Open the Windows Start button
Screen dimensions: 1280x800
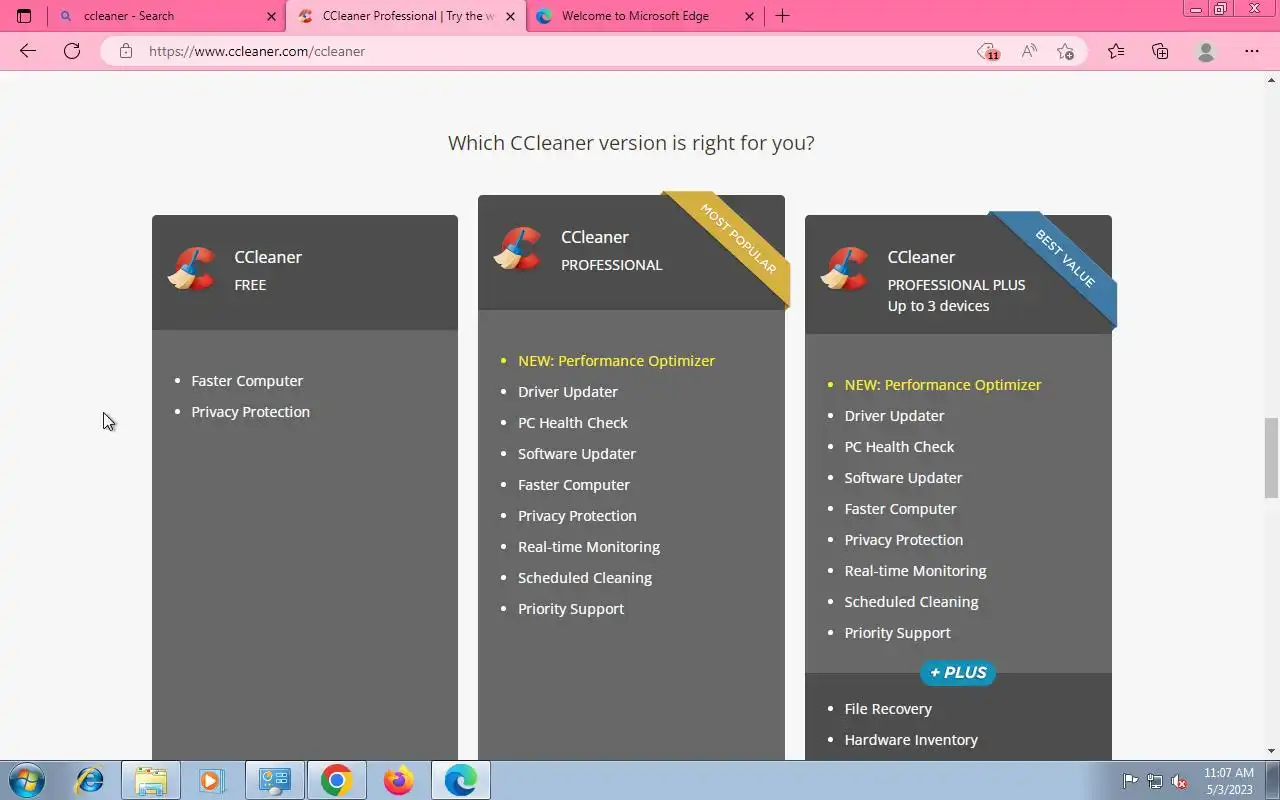[27, 780]
